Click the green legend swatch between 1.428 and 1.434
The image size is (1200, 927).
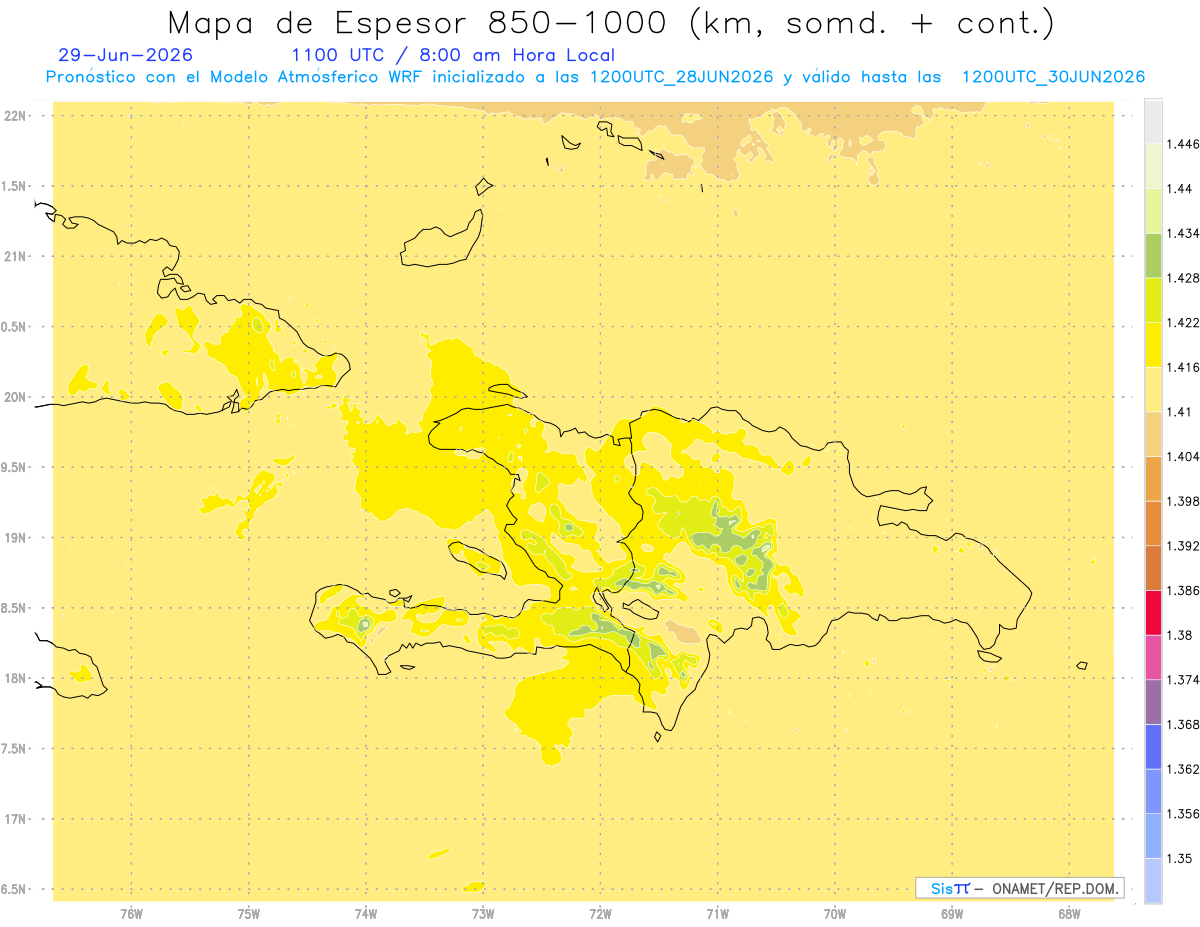tap(1153, 255)
